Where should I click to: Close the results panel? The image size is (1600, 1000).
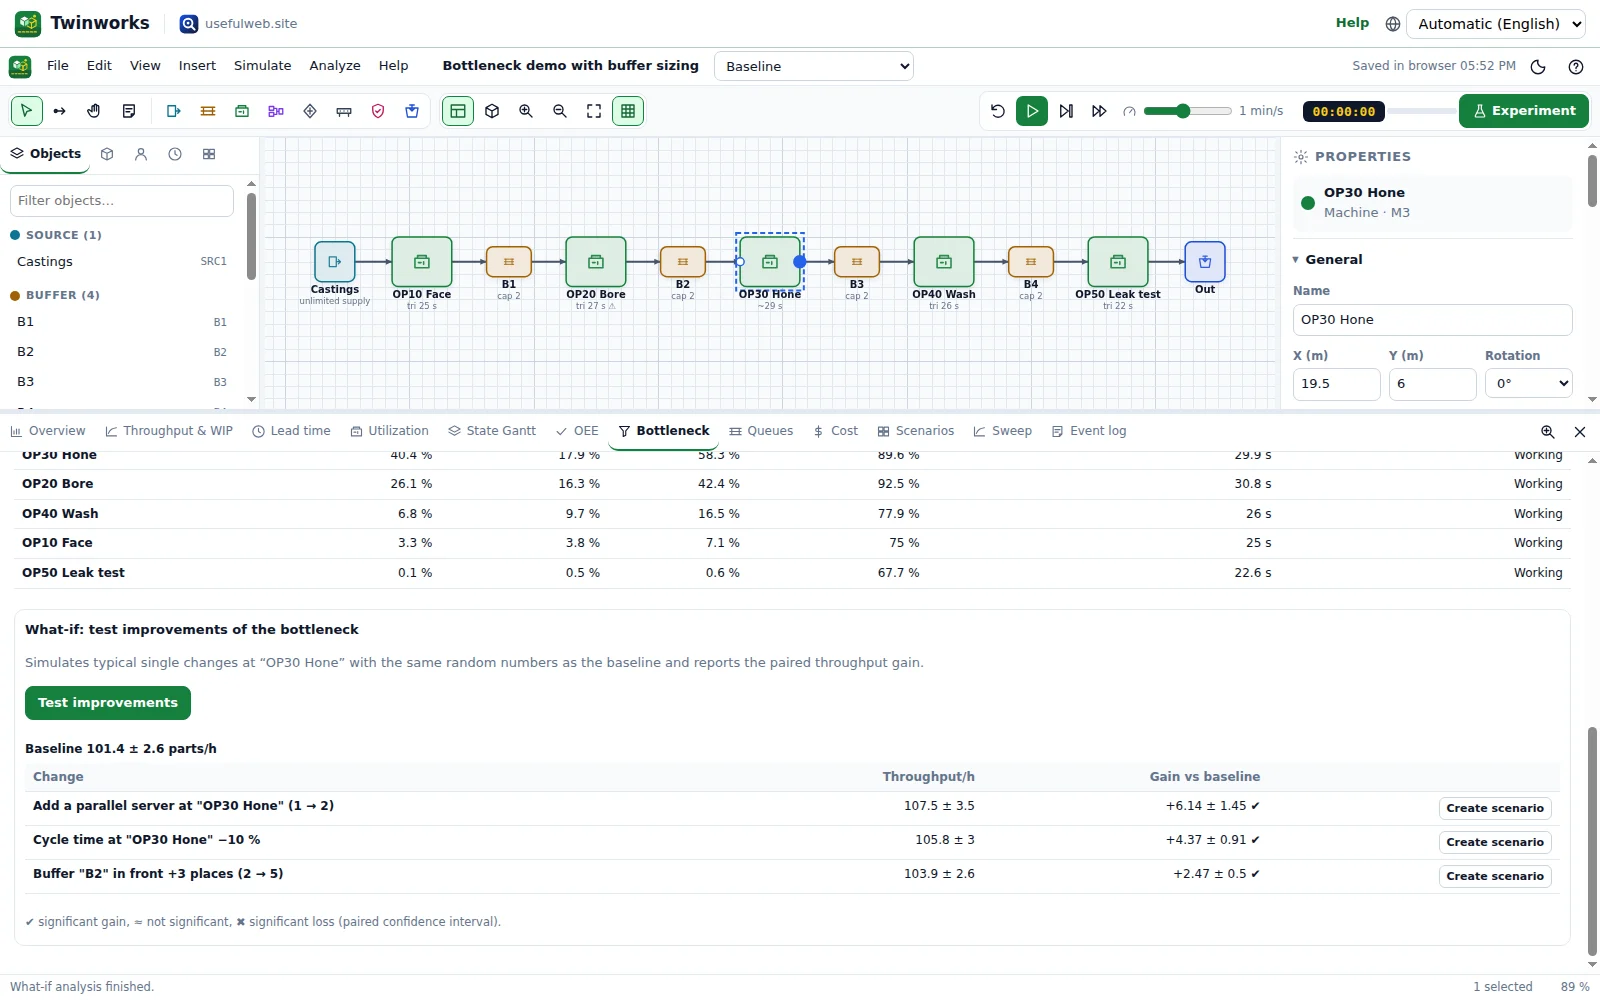point(1580,432)
